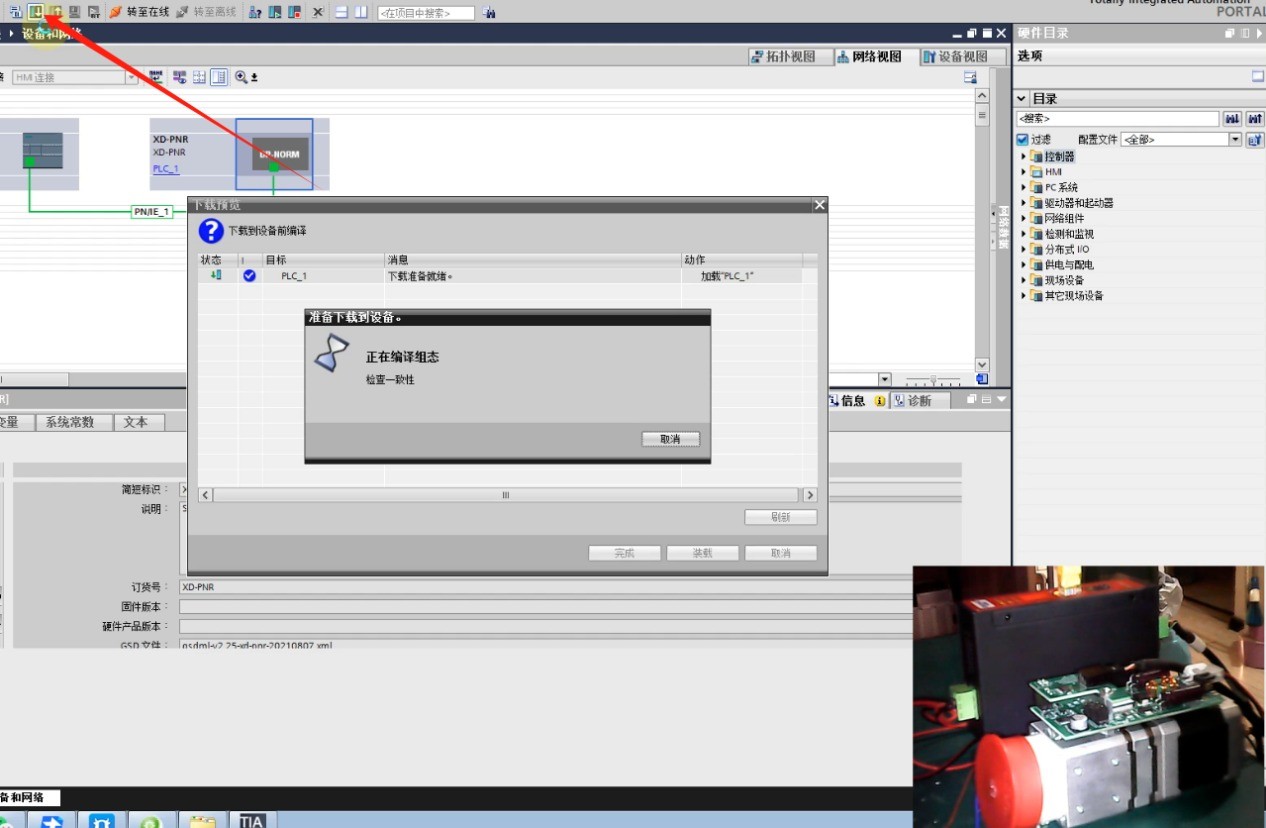Select the 现场设备 tree item
Screen dimensions: 1266x828
[x=1064, y=281]
